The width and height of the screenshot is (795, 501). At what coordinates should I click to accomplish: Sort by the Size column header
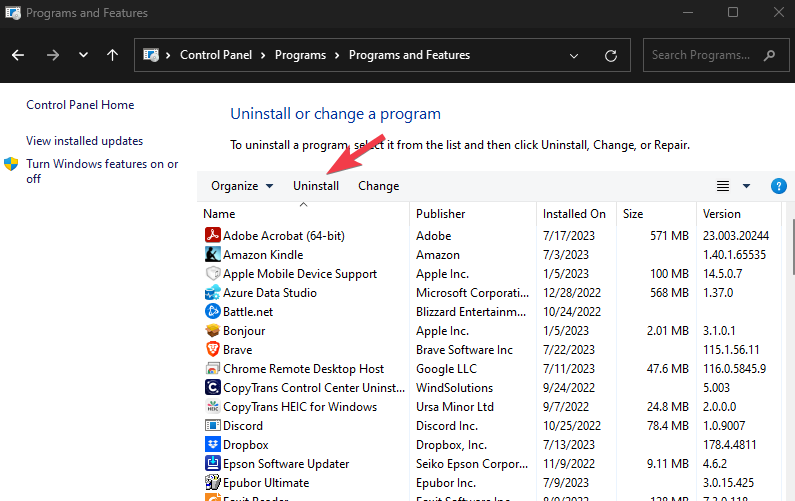[x=657, y=213]
